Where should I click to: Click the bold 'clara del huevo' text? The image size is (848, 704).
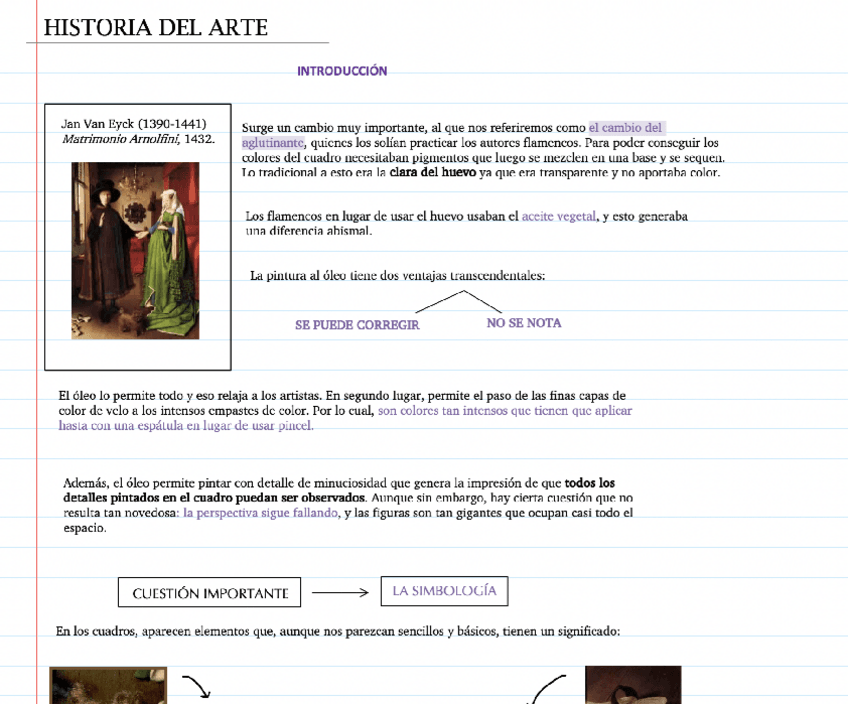[x=432, y=173]
